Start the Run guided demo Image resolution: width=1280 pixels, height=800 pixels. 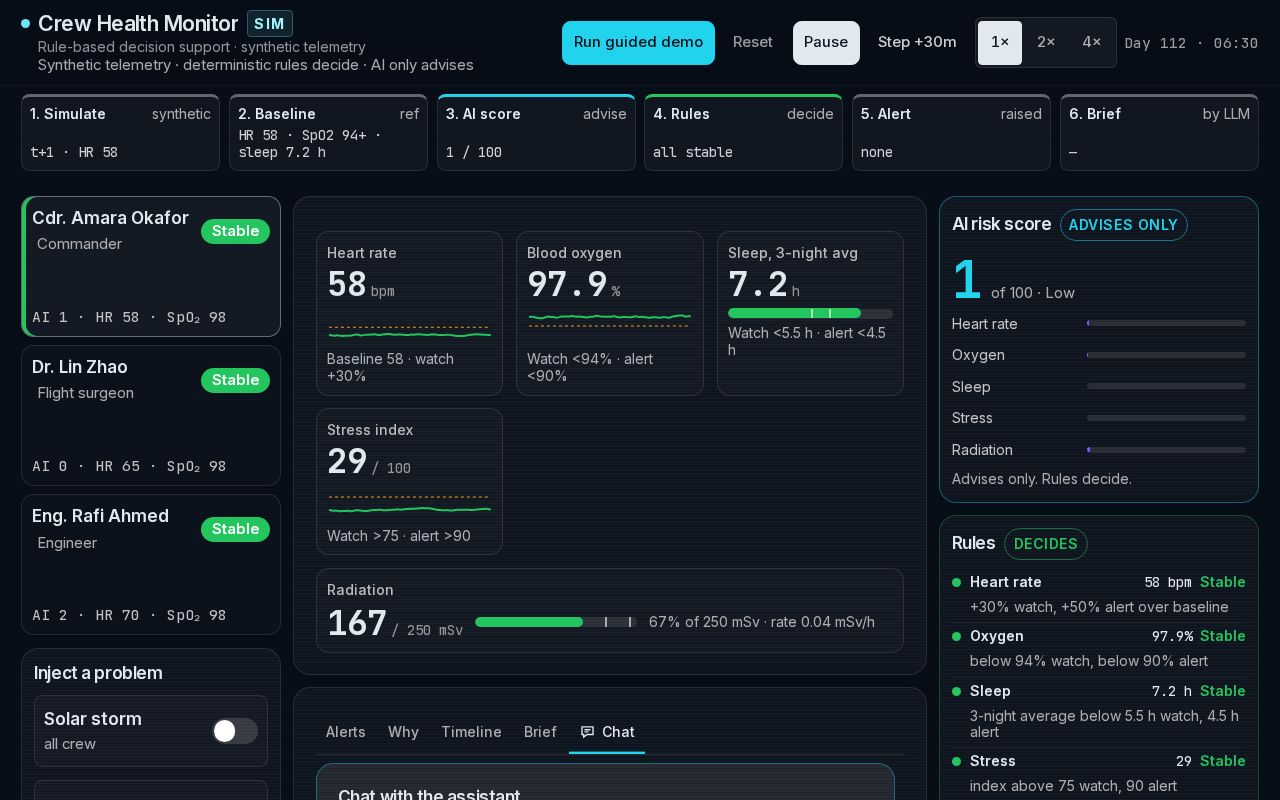(638, 42)
